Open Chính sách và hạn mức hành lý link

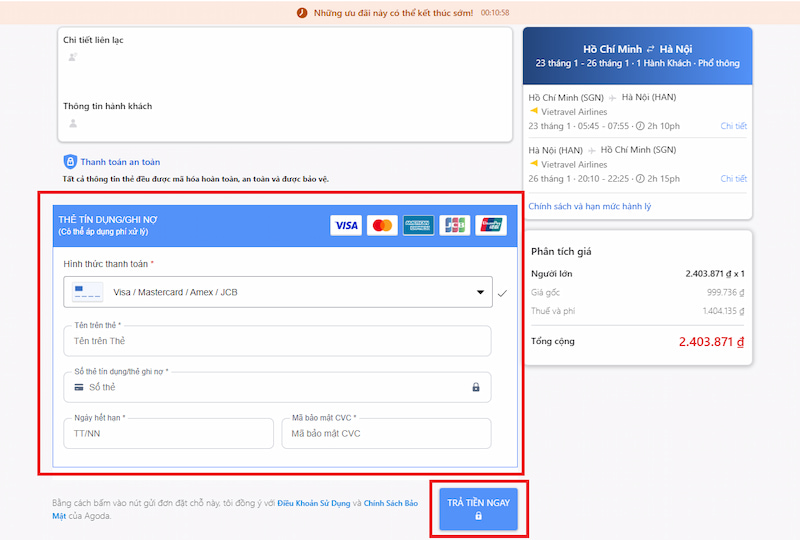[x=589, y=206]
